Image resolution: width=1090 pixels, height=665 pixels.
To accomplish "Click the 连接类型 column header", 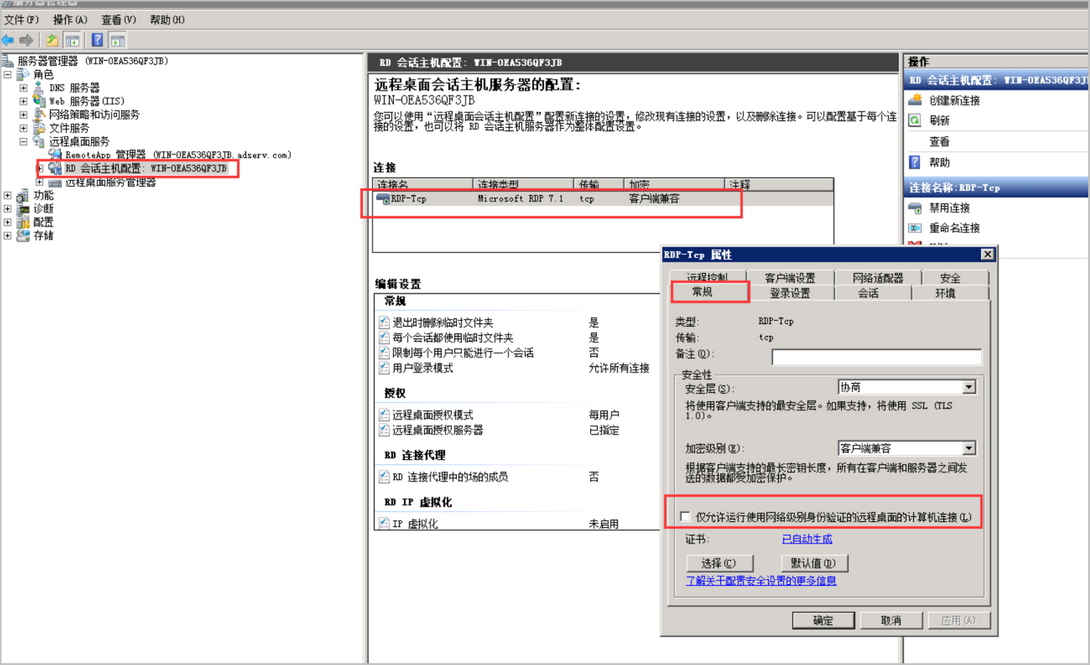I will click(524, 184).
